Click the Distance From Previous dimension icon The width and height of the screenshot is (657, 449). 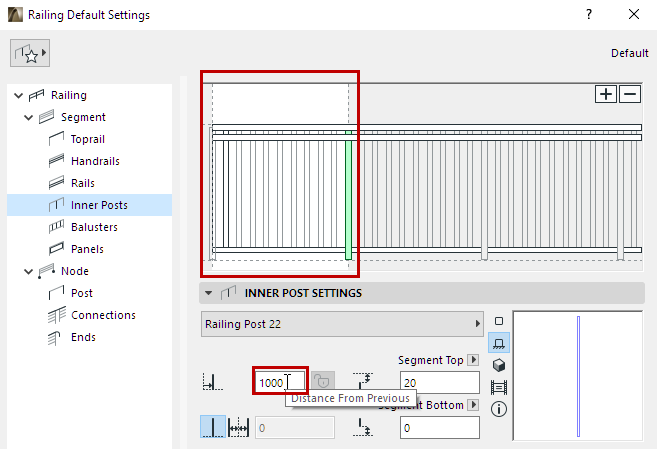point(212,382)
